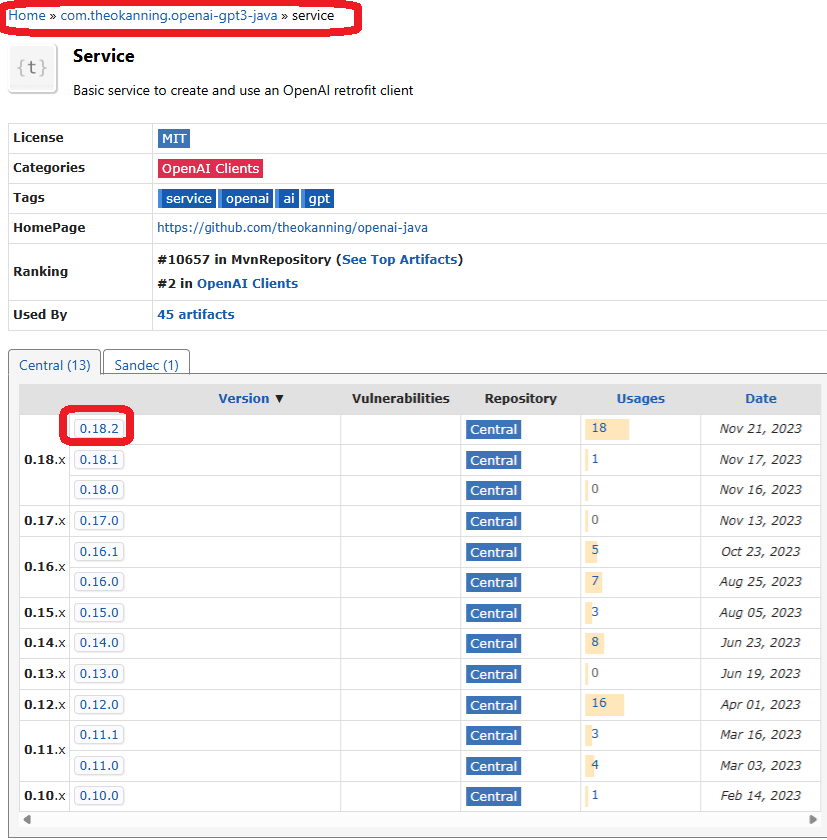Click Central badge in the 0.18.1 row

tap(493, 461)
